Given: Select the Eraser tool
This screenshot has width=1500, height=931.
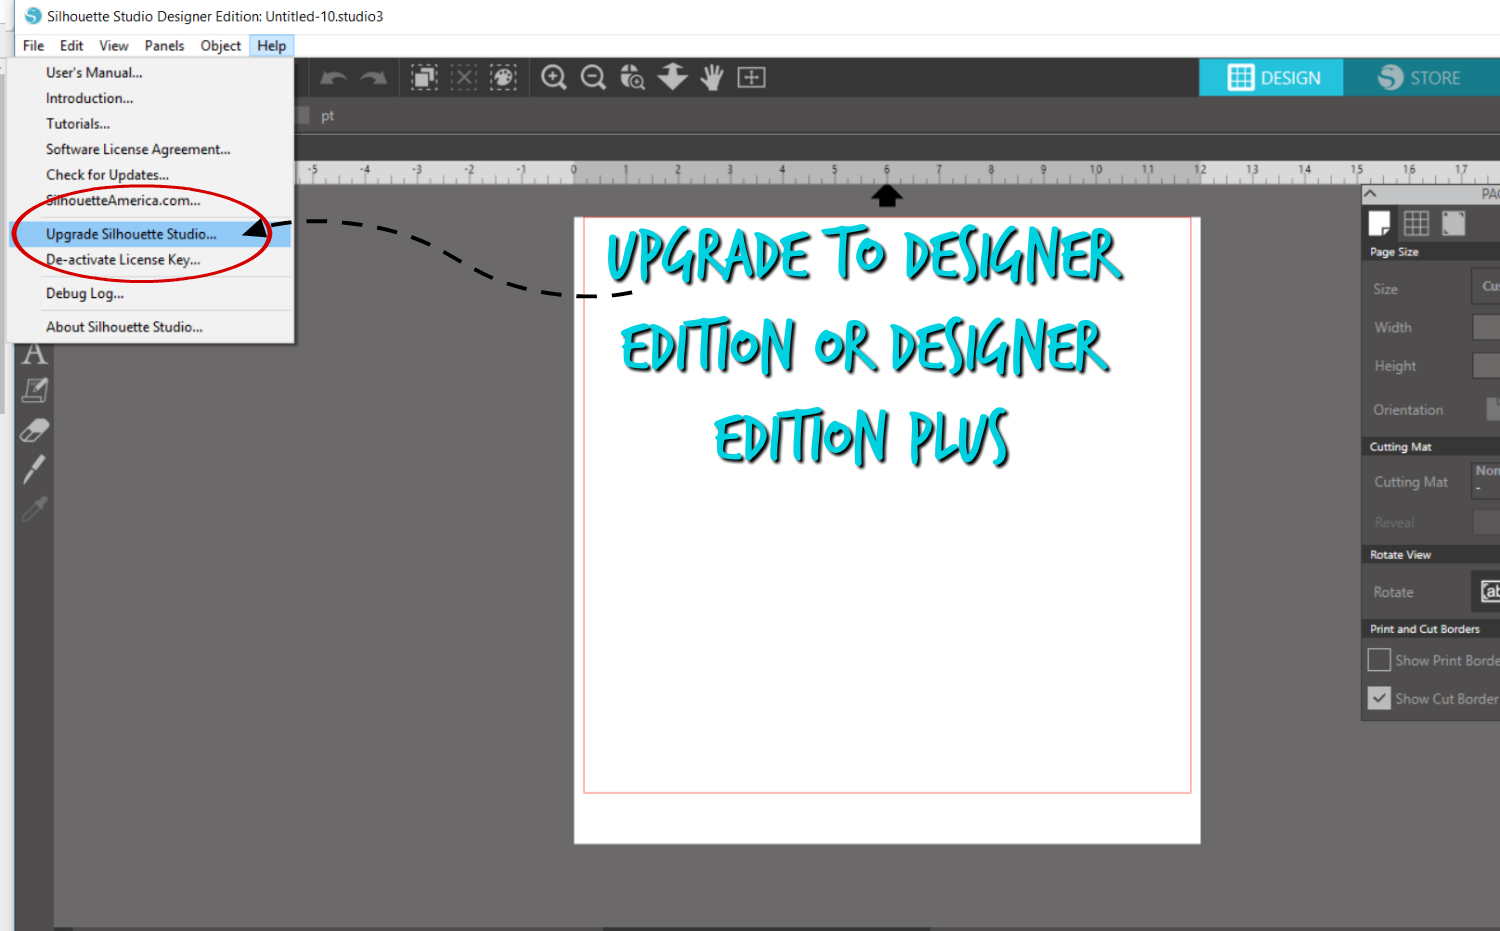Looking at the screenshot, I should (x=34, y=430).
